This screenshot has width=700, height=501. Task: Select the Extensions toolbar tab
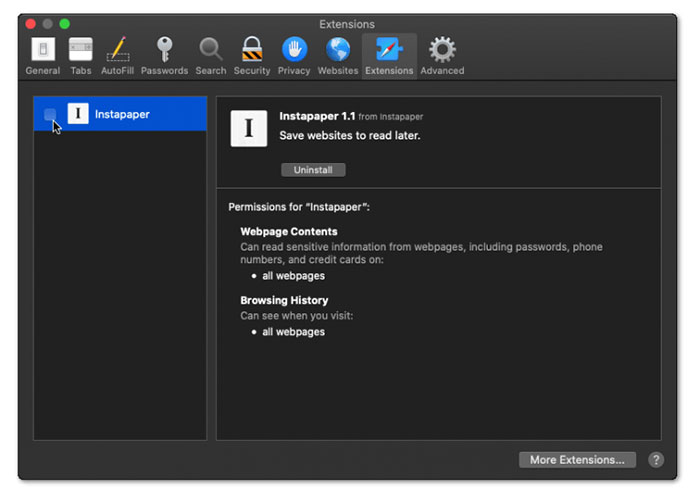389,55
